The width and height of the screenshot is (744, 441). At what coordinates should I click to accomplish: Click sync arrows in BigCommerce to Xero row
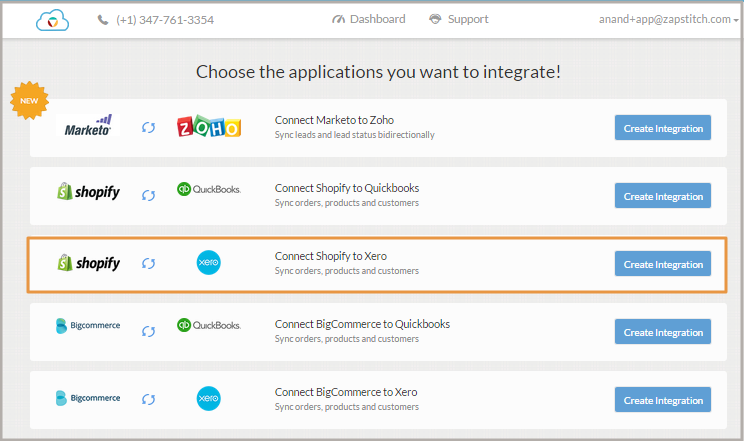[149, 399]
